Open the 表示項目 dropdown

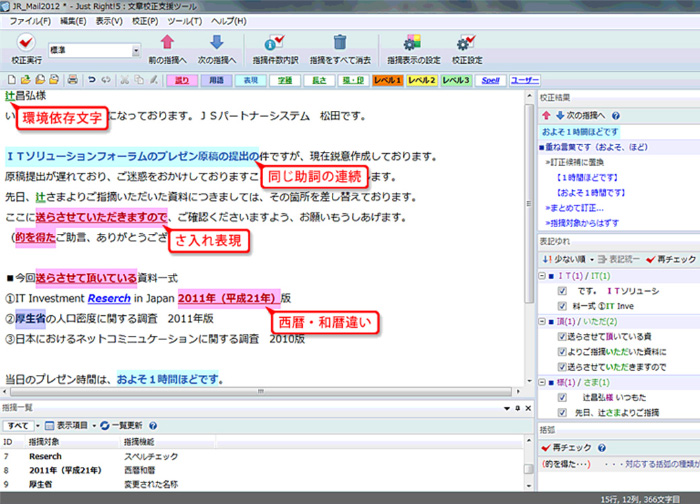pyautogui.click(x=94, y=426)
